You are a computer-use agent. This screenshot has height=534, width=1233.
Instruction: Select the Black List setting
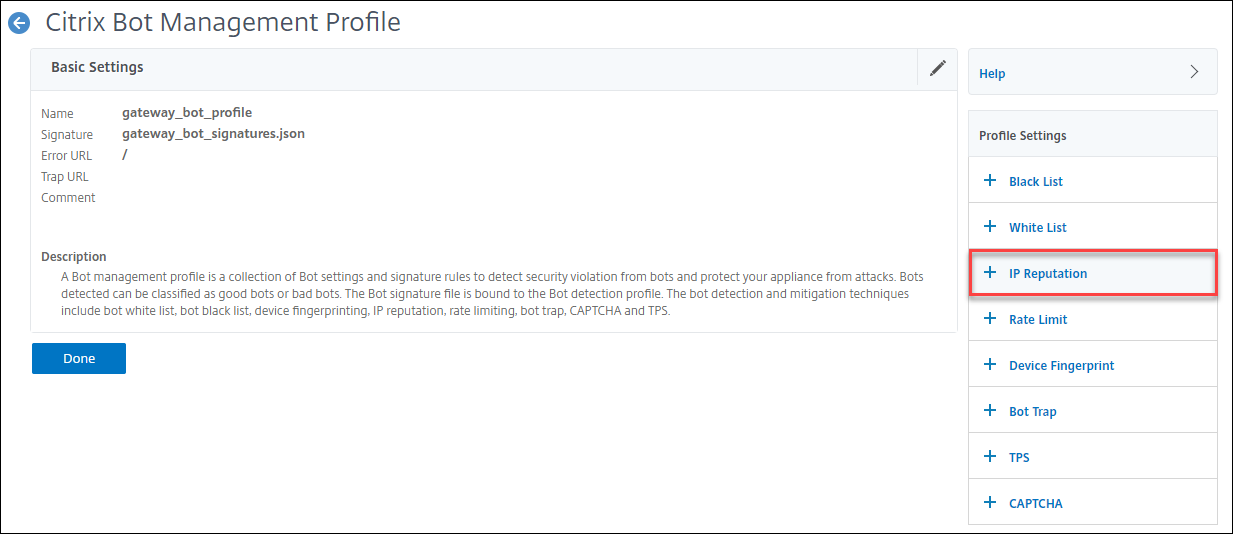1036,181
